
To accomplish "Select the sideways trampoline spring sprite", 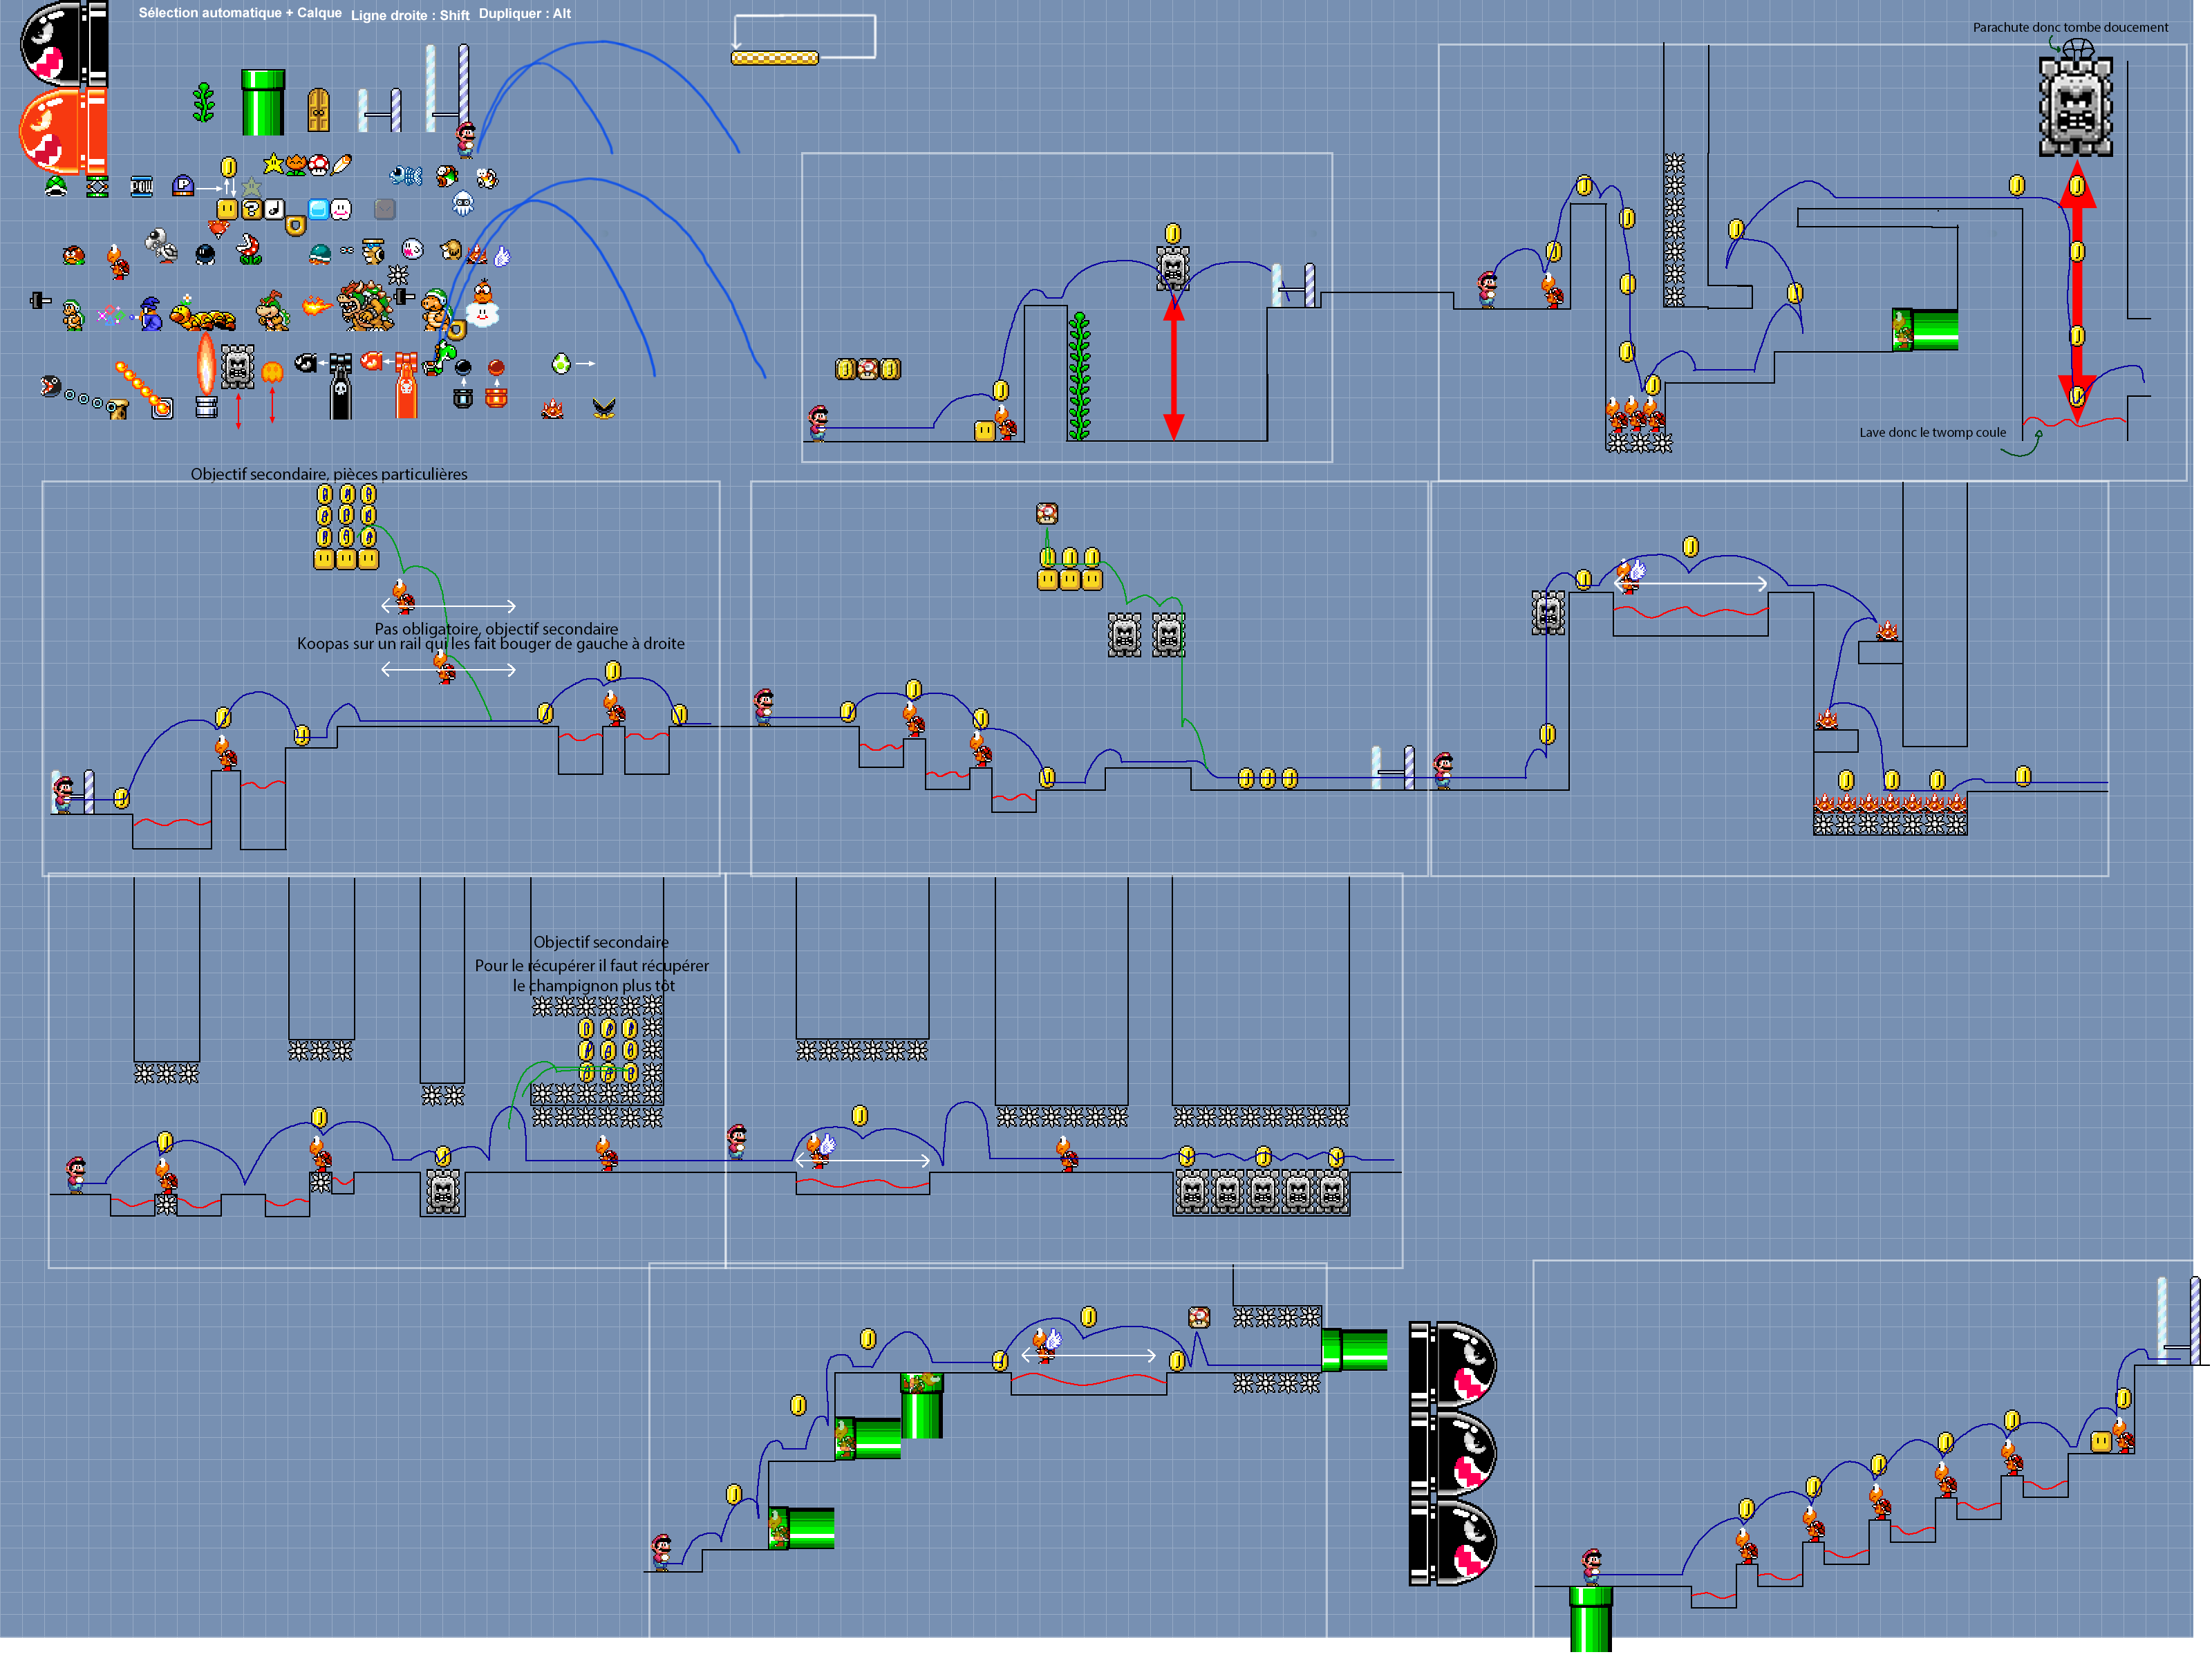I will coord(97,186).
